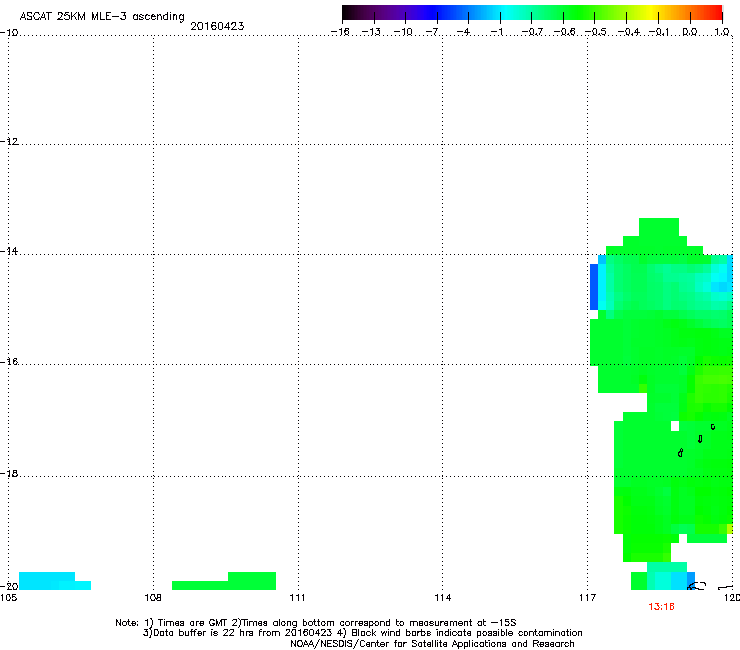Click the dark blue data cells near 117E
The image size is (740, 650).
coord(594,287)
